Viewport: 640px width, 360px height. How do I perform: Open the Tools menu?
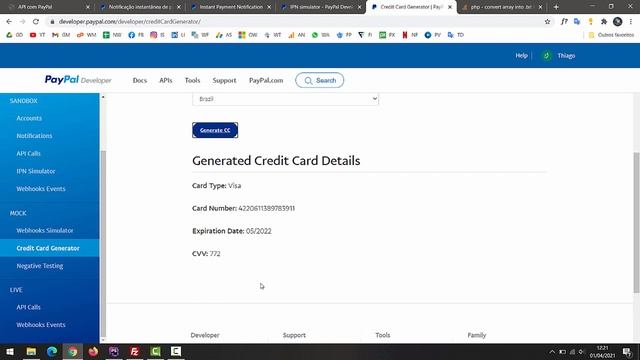[192, 80]
